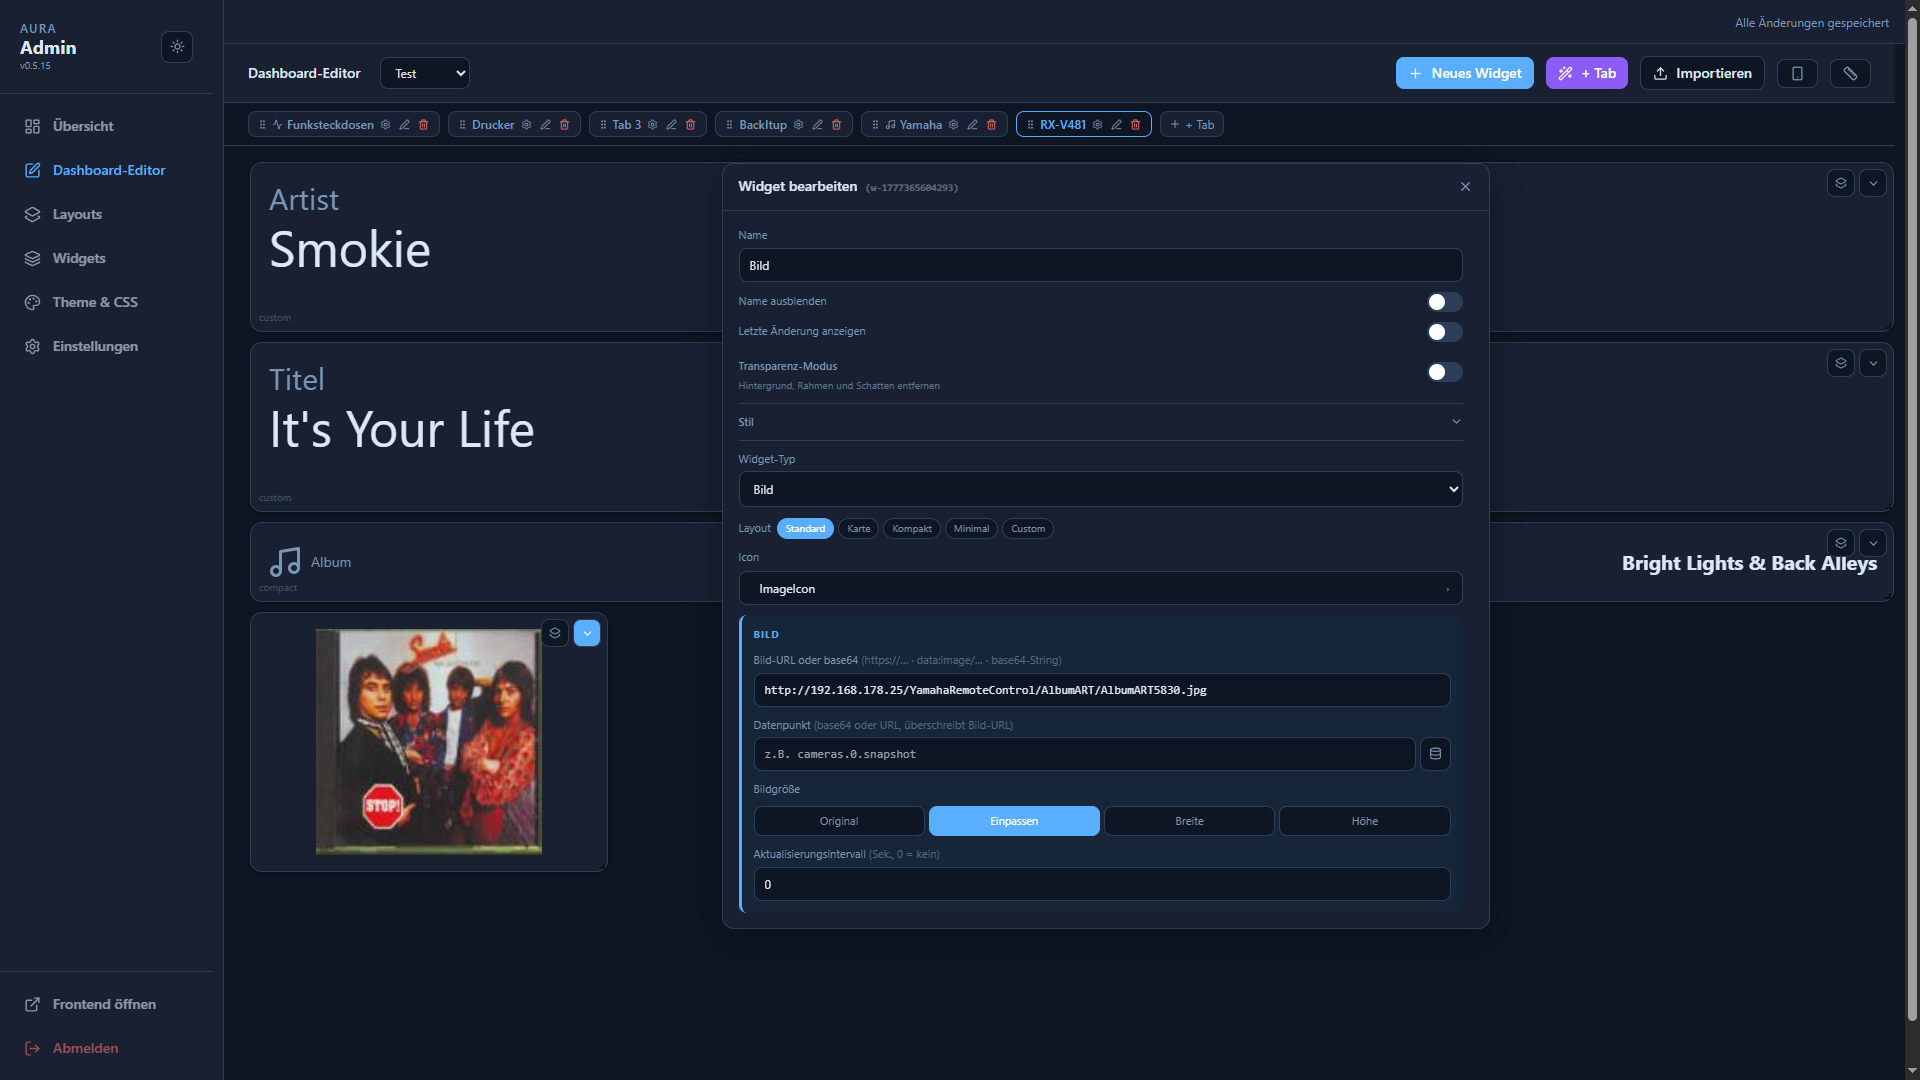Viewport: 1920px width, 1080px height.
Task: Open the mobile preview icon in the toolbar
Action: [1797, 73]
